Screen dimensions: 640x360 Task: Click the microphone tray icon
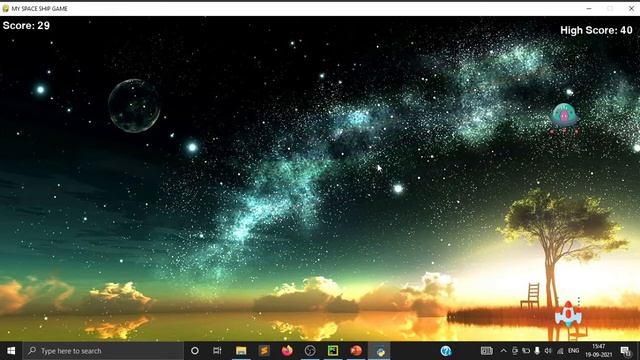click(x=537, y=351)
